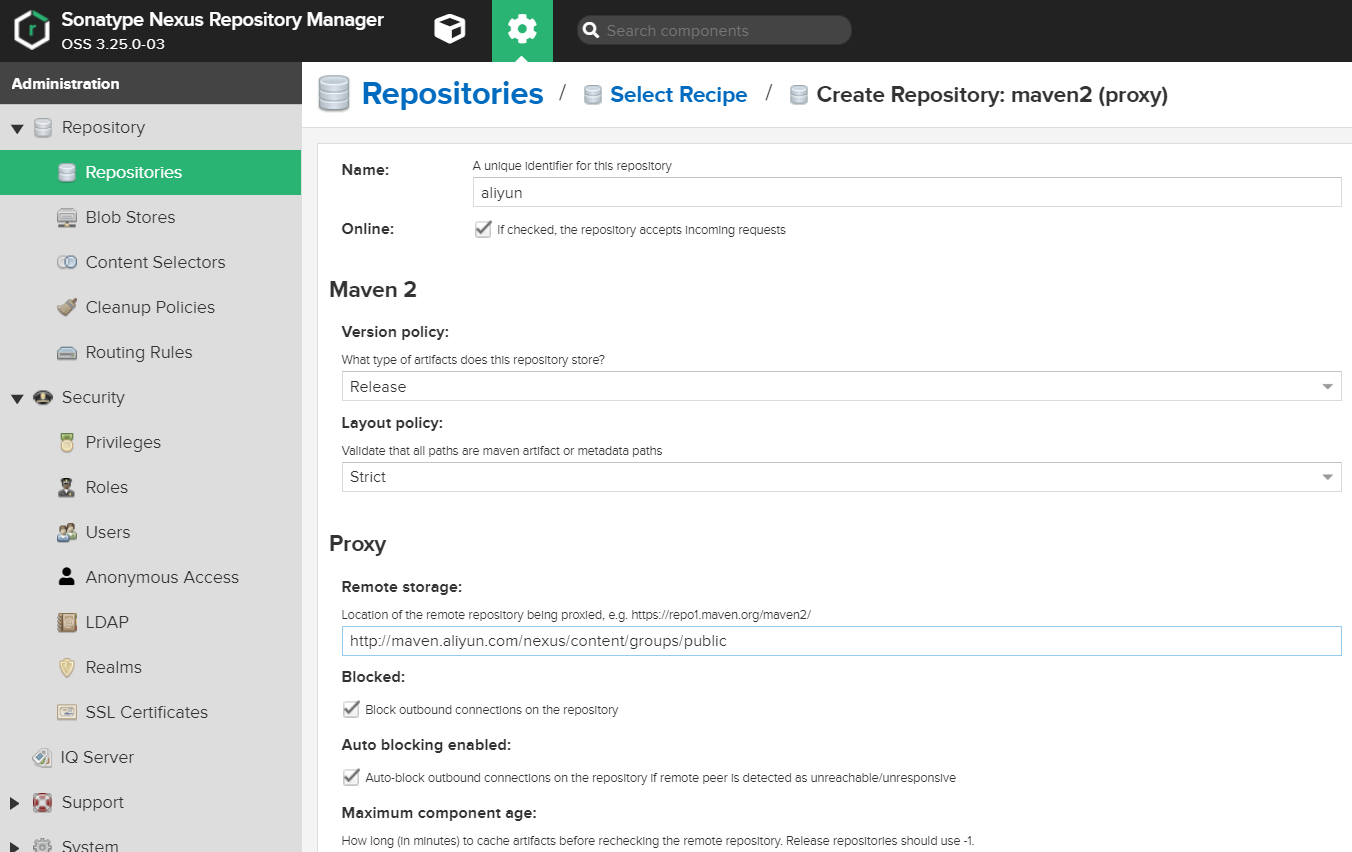Click the Realms shield icon
This screenshot has height=852, width=1352.
pyautogui.click(x=67, y=668)
